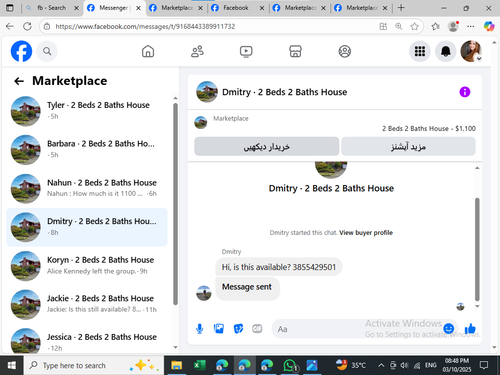
Task: Click the address bar URL
Action: [145, 26]
